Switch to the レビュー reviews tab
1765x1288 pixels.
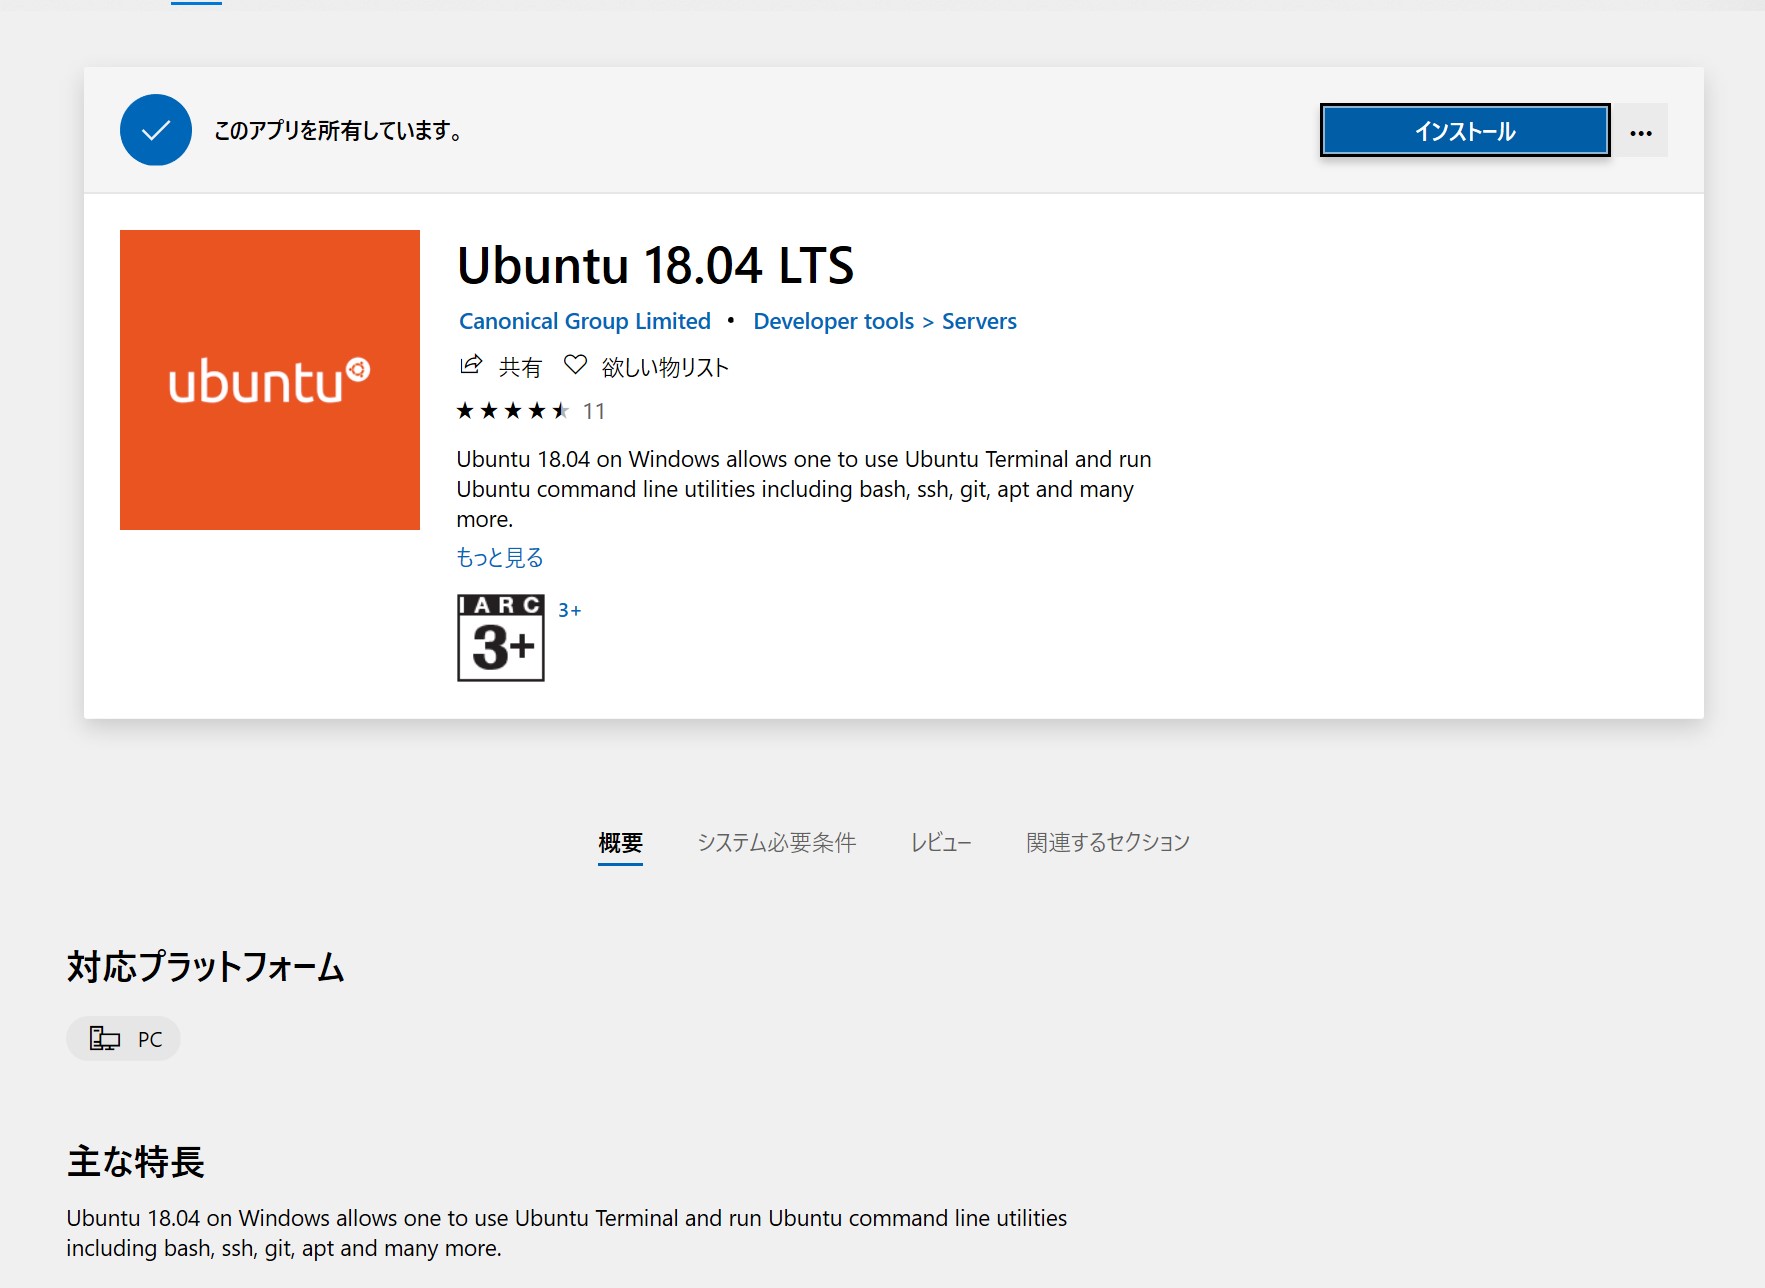click(x=940, y=842)
